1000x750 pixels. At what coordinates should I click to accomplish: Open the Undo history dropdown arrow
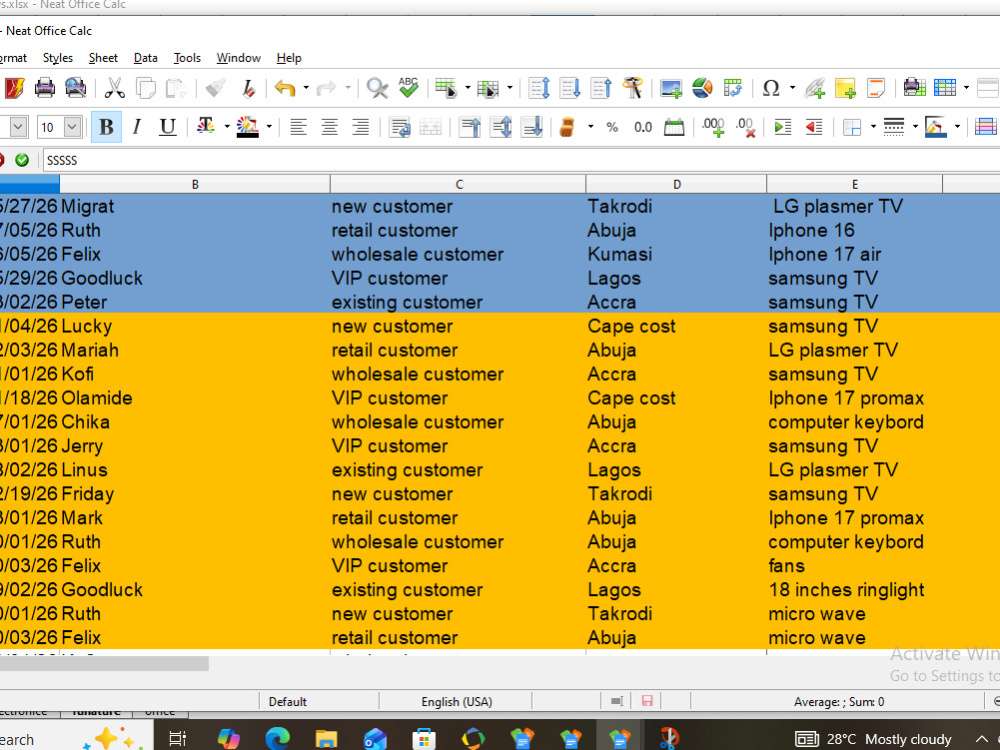point(306,88)
